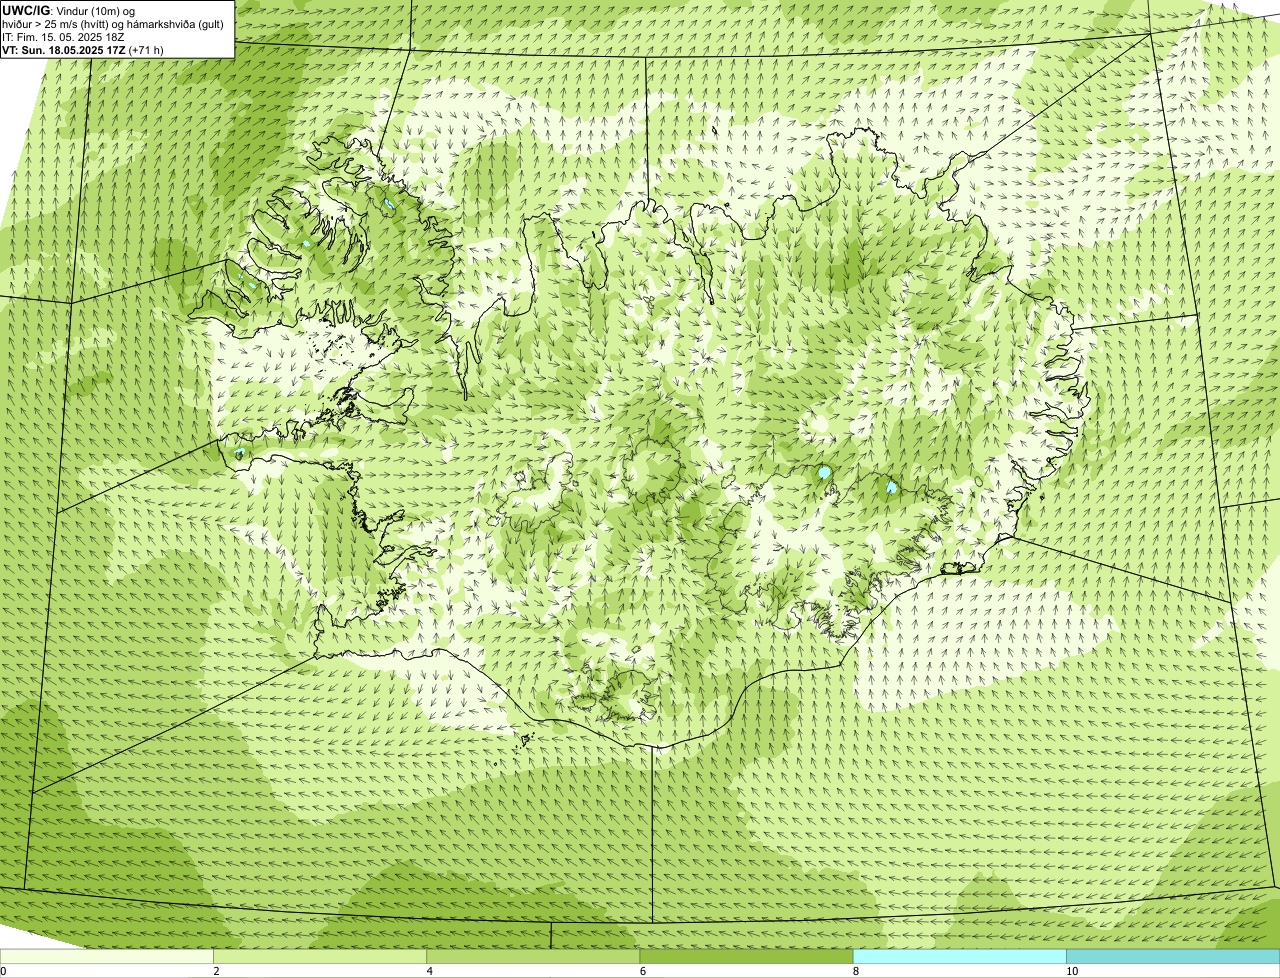Click the teal legend swatch above 10 m/s

click(1173, 956)
